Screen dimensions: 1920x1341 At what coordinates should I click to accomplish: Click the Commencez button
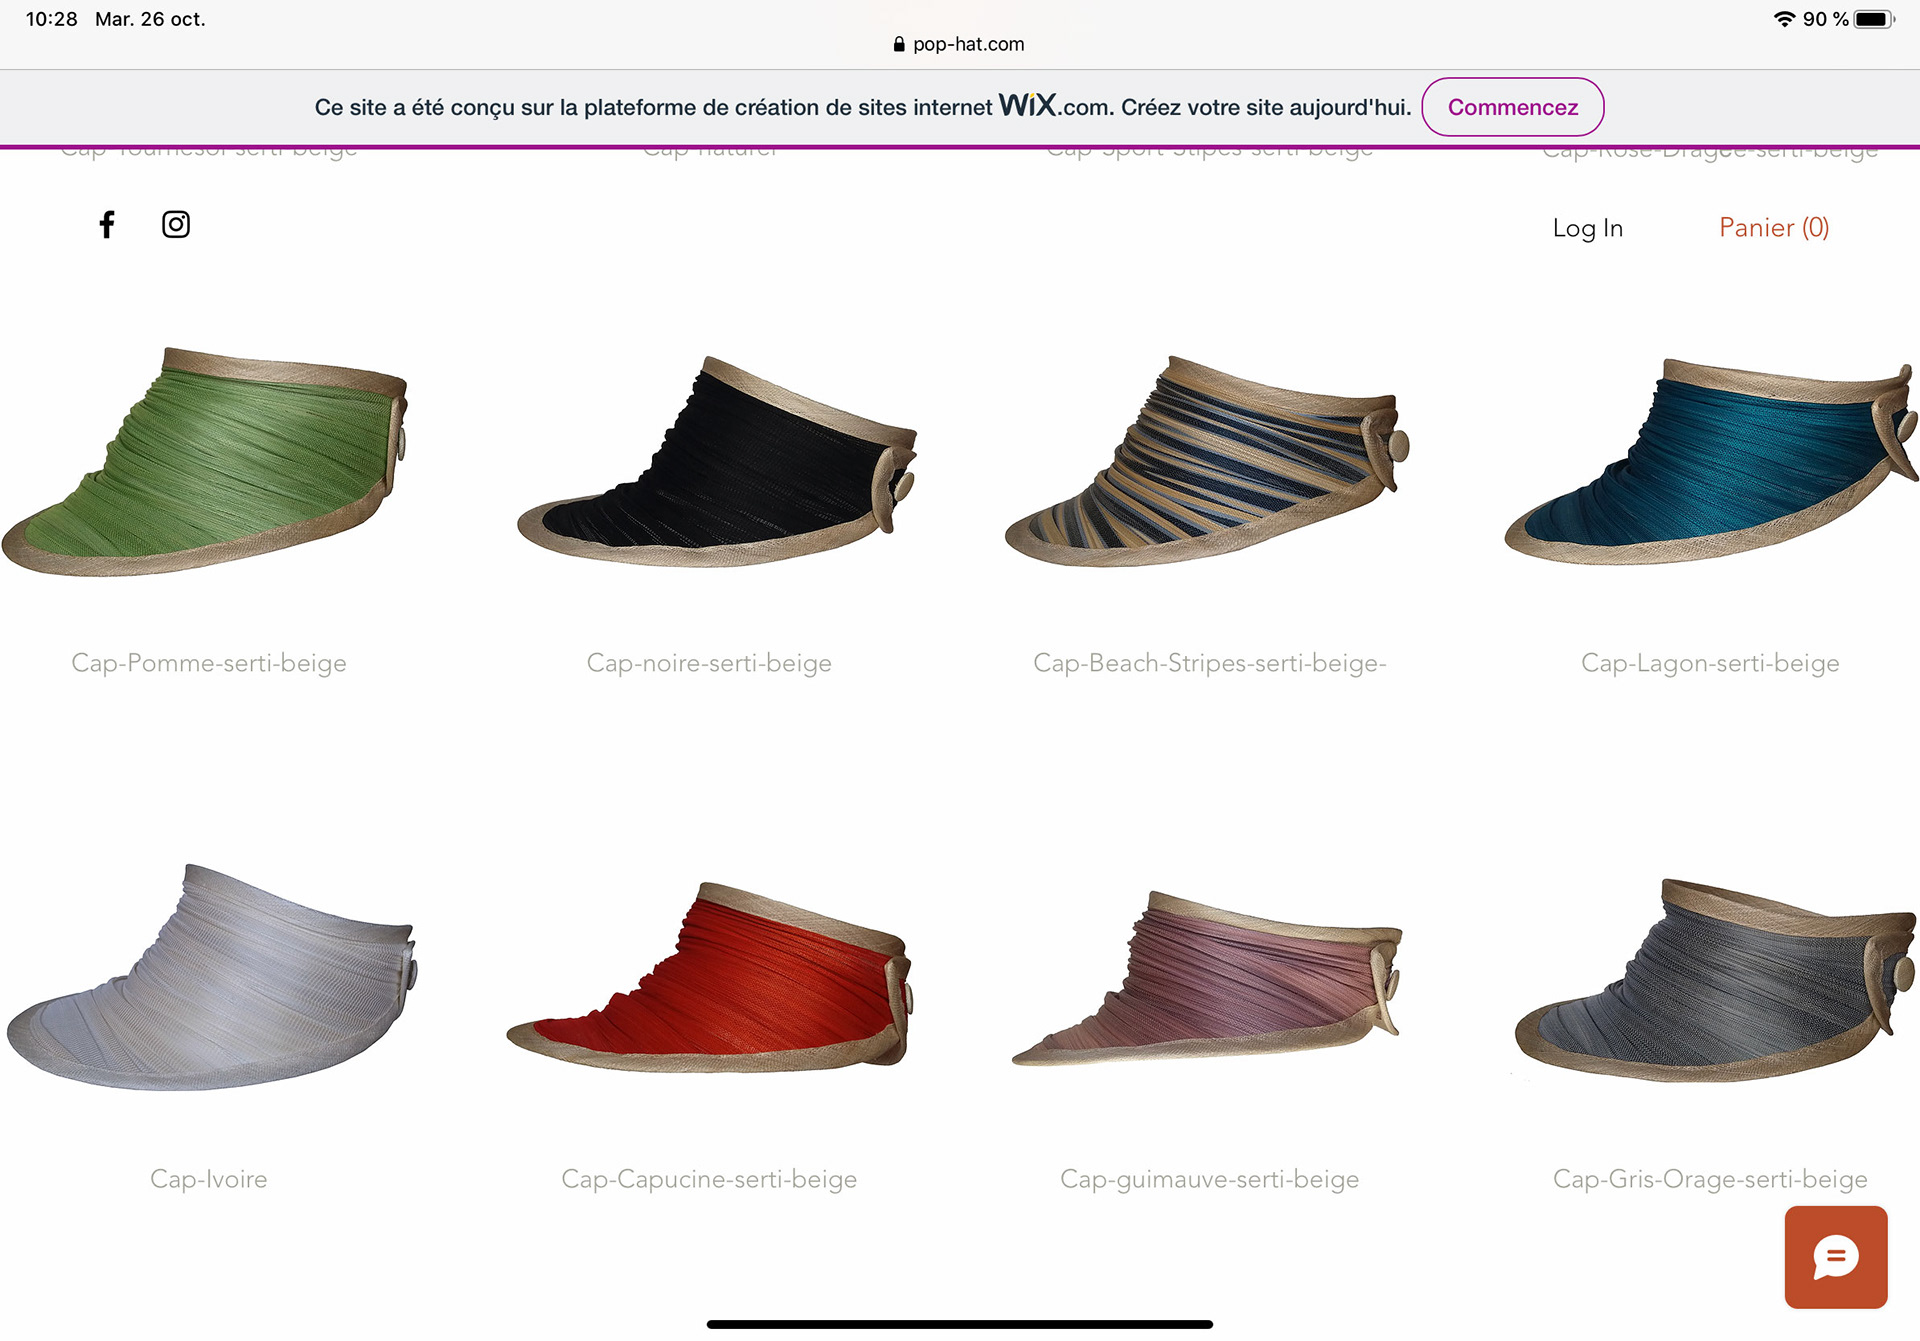tap(1512, 107)
